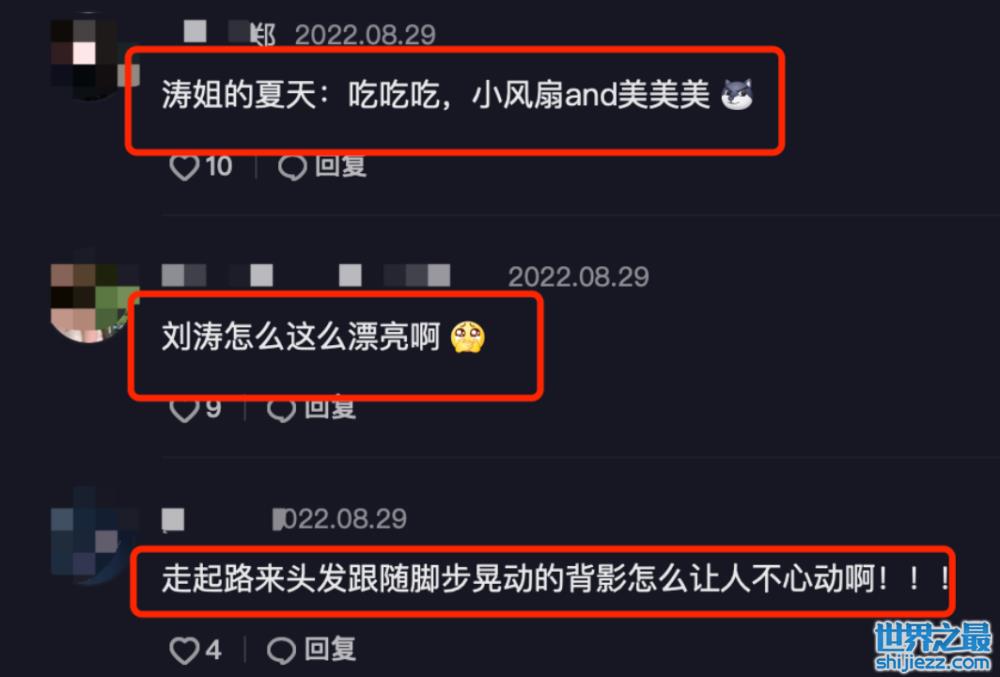
Task: Click reply bubble icon under first comment
Action: point(293,167)
